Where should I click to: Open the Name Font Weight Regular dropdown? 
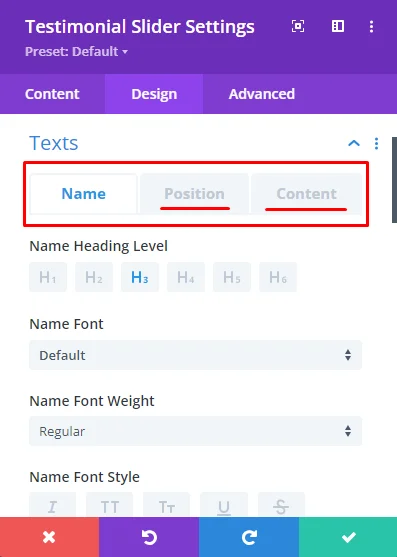coord(196,431)
